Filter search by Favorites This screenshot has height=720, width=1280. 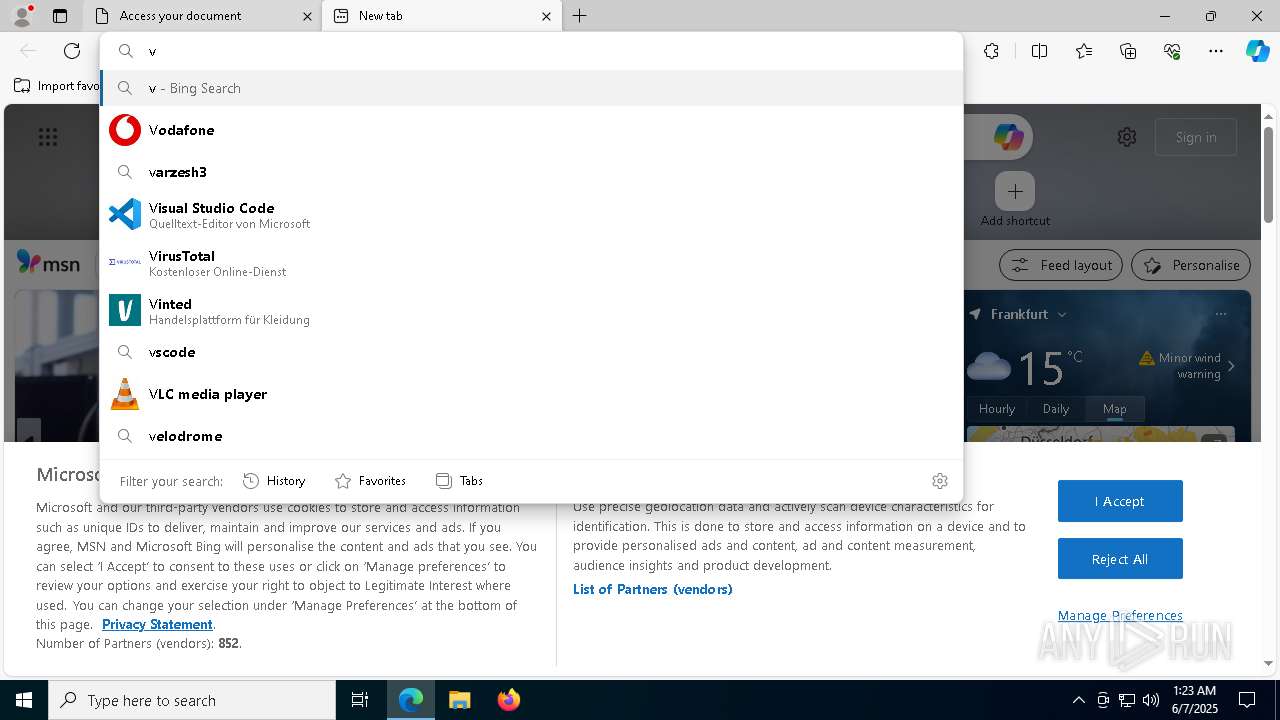[370, 481]
